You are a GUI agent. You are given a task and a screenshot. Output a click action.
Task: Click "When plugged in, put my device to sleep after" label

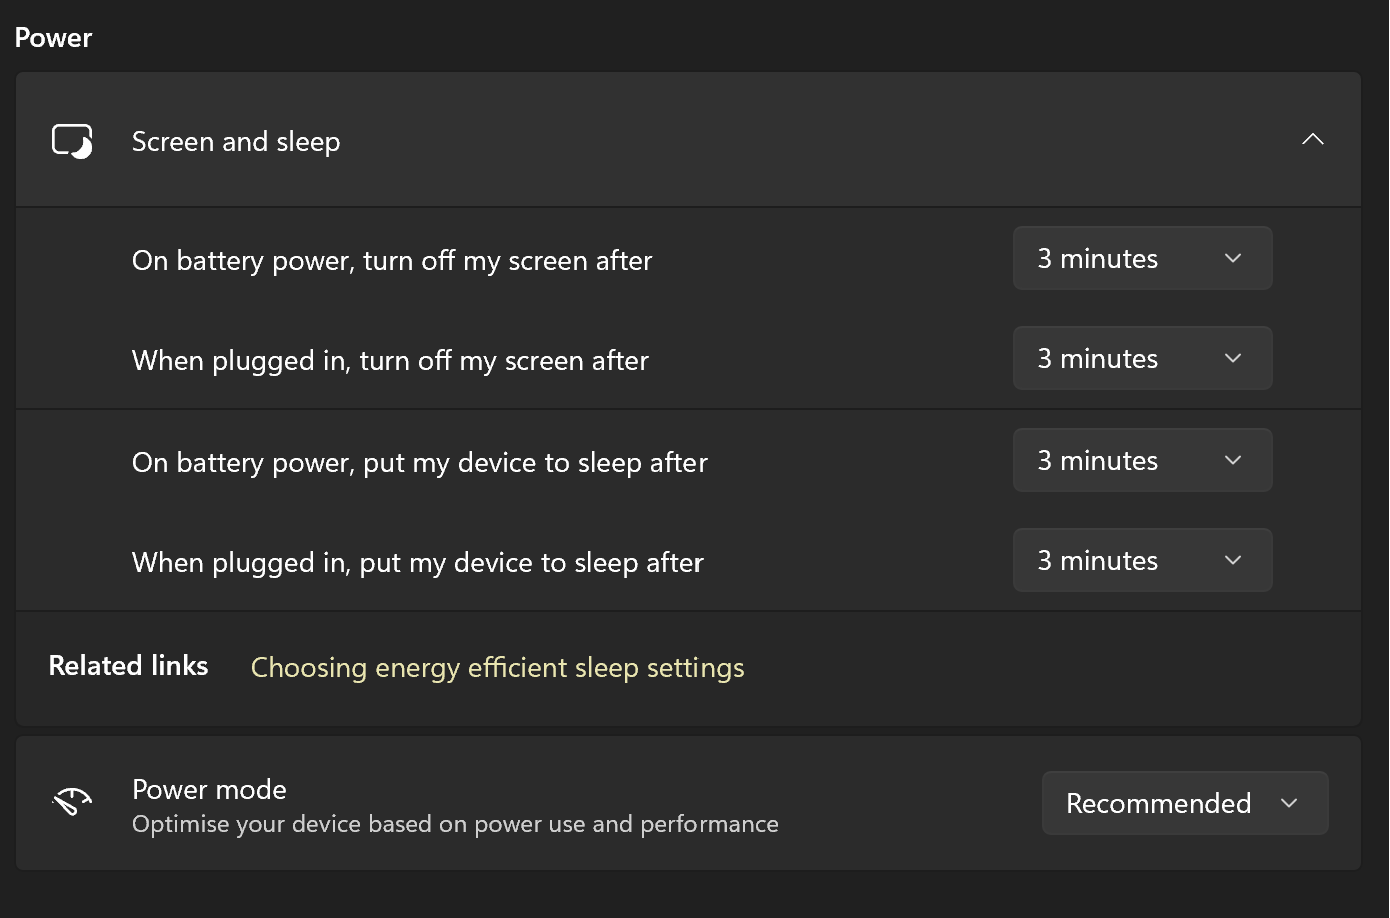pos(418,563)
